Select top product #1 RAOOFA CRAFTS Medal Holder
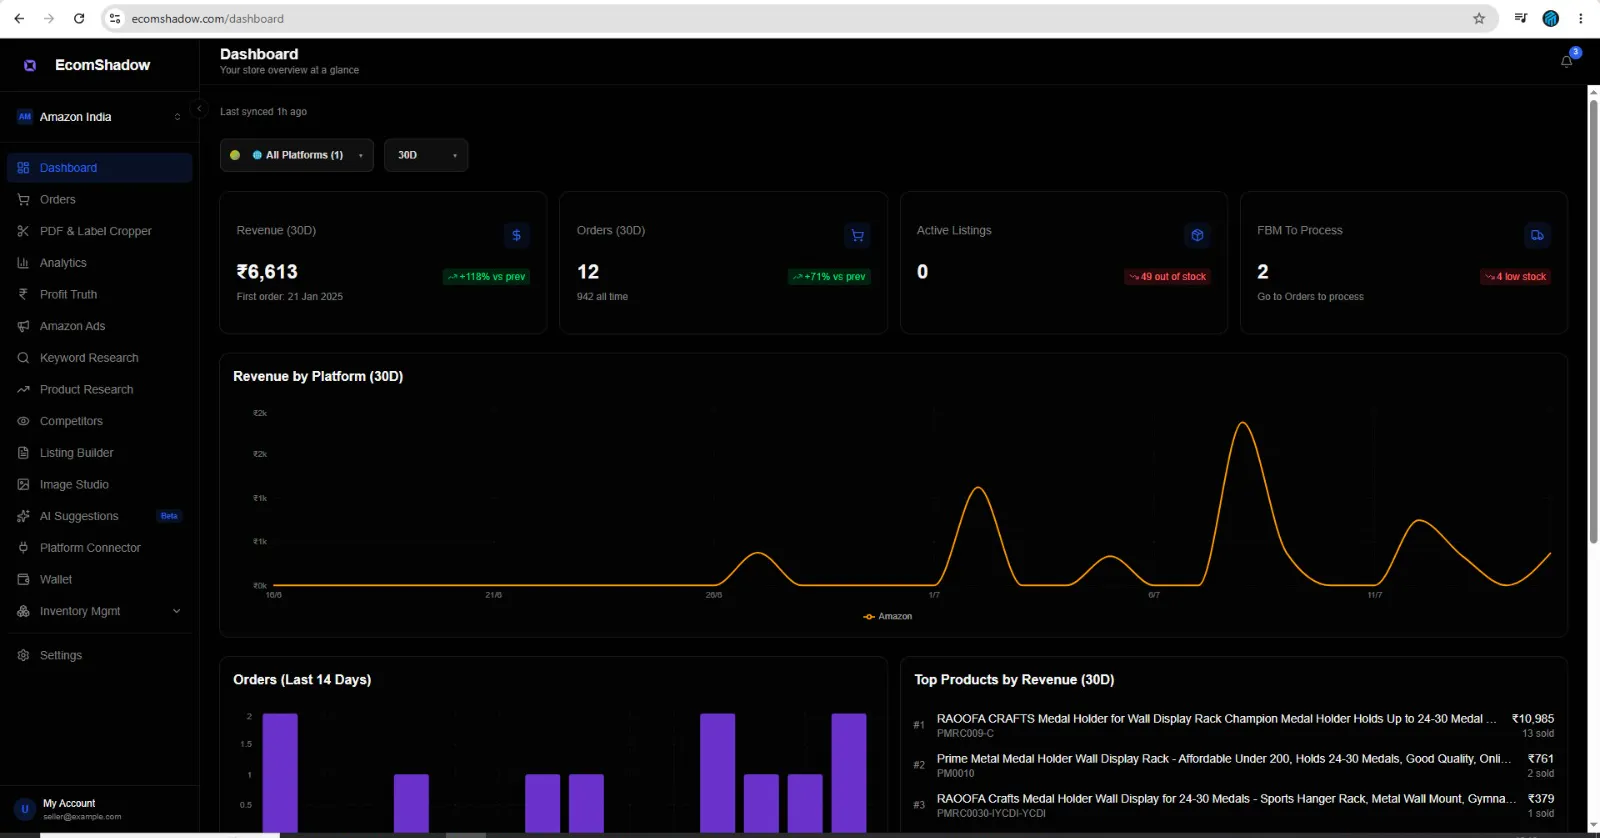This screenshot has height=838, width=1600. click(1233, 725)
